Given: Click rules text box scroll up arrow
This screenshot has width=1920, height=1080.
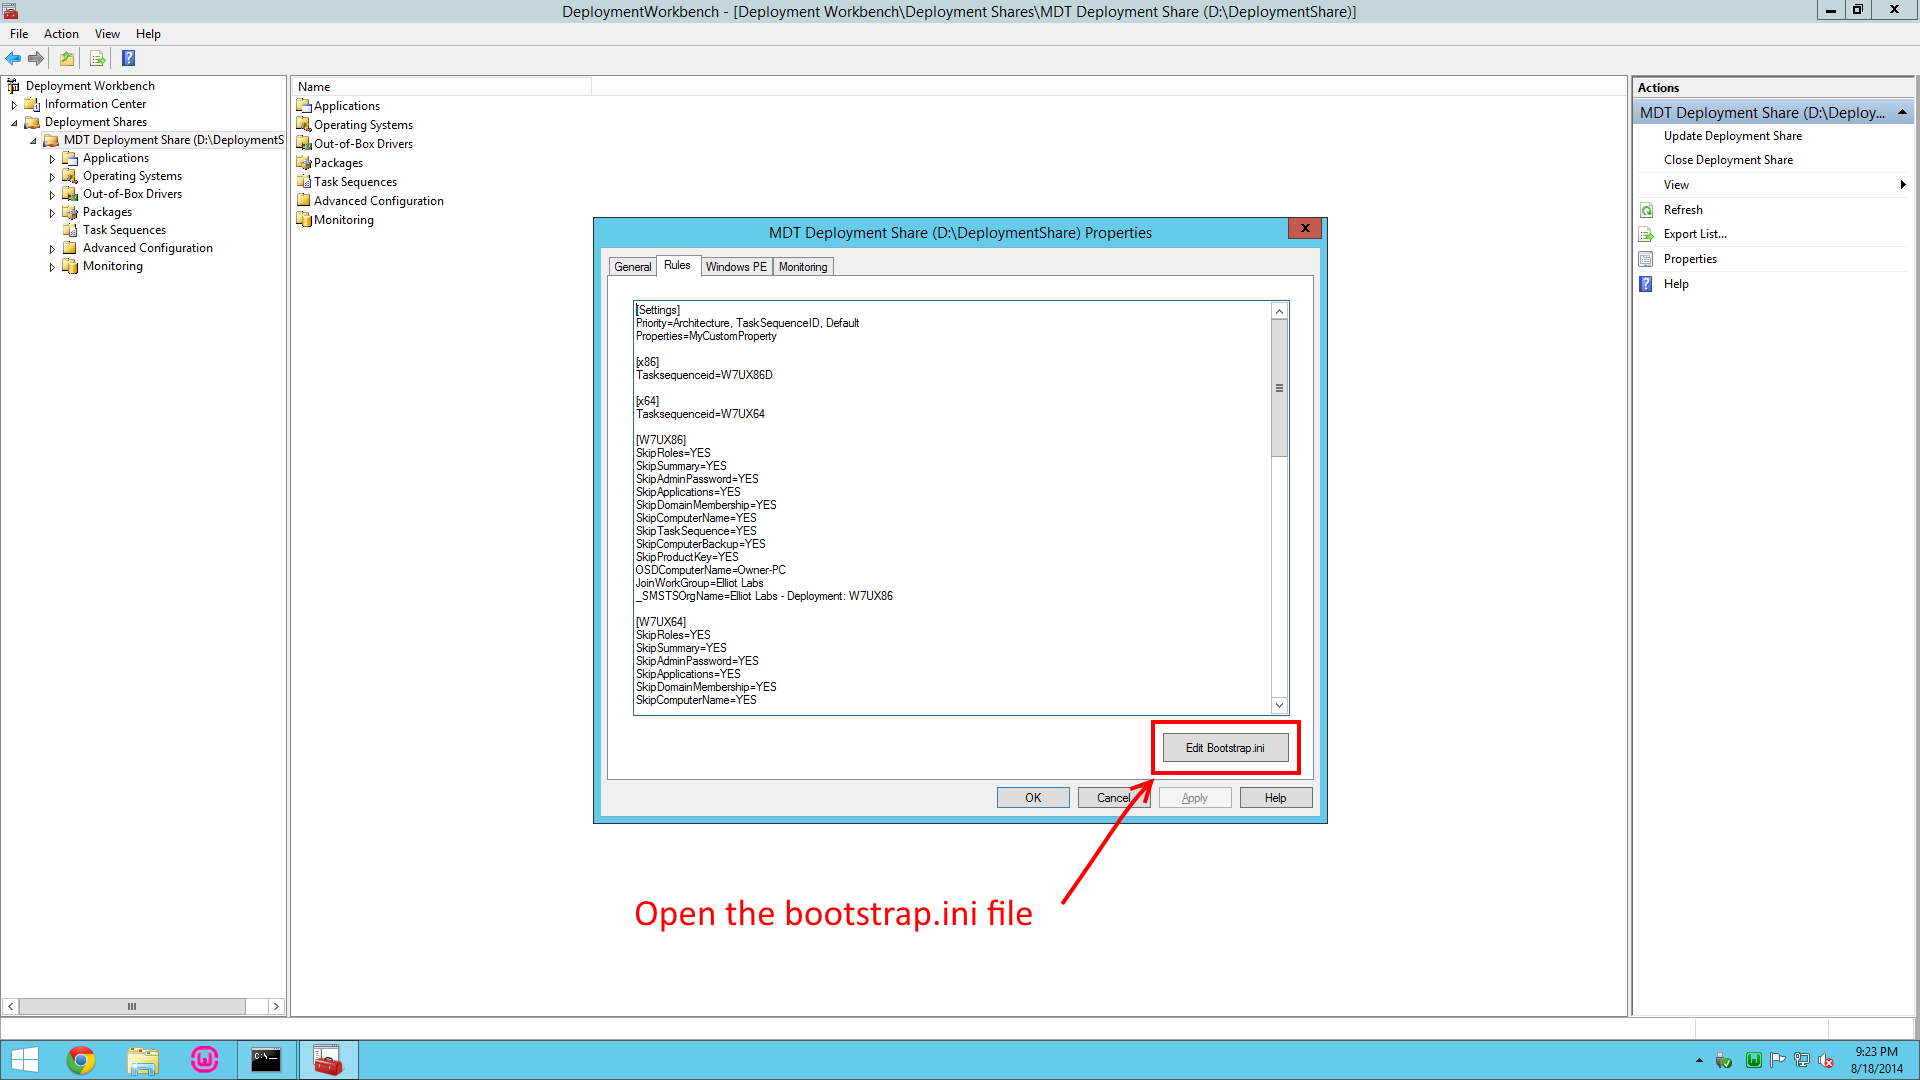Looking at the screenshot, I should [x=1279, y=311].
